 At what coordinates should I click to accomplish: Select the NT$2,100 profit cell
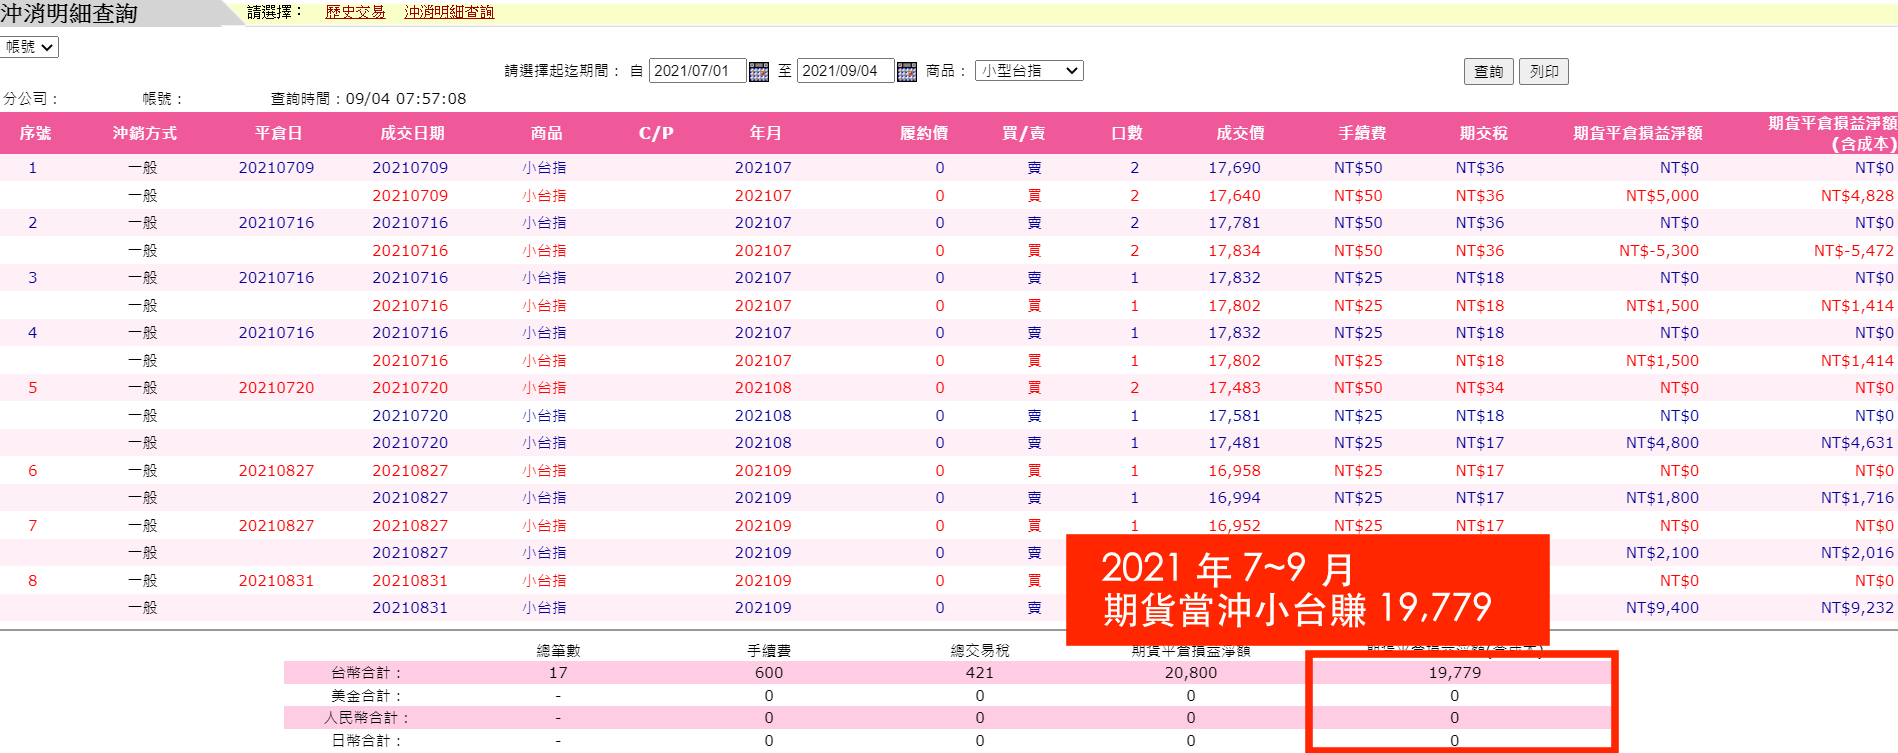(x=1662, y=553)
